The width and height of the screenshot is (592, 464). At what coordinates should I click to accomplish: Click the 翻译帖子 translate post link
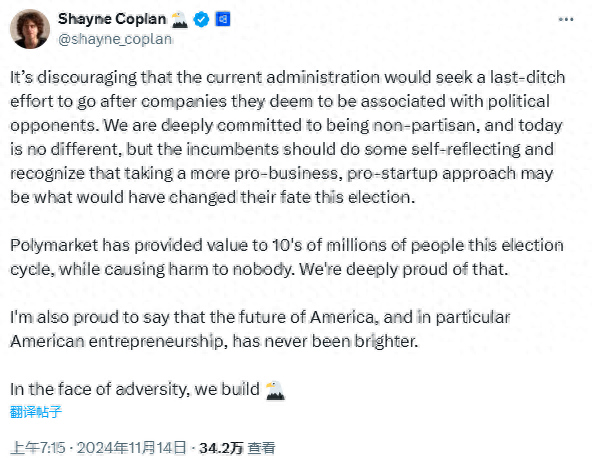[35, 412]
